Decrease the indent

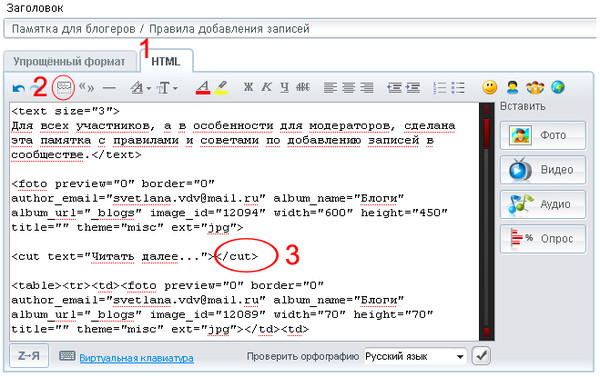394,88
